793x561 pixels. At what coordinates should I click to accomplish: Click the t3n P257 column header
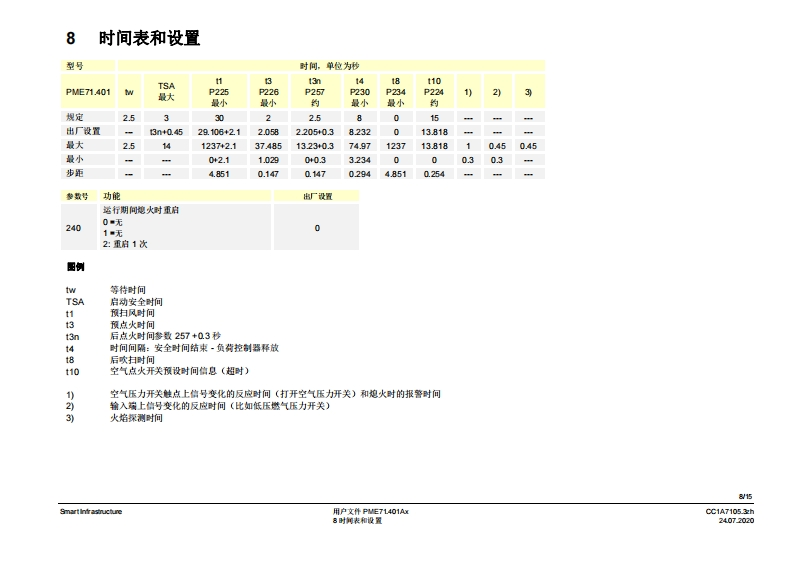[x=314, y=91]
